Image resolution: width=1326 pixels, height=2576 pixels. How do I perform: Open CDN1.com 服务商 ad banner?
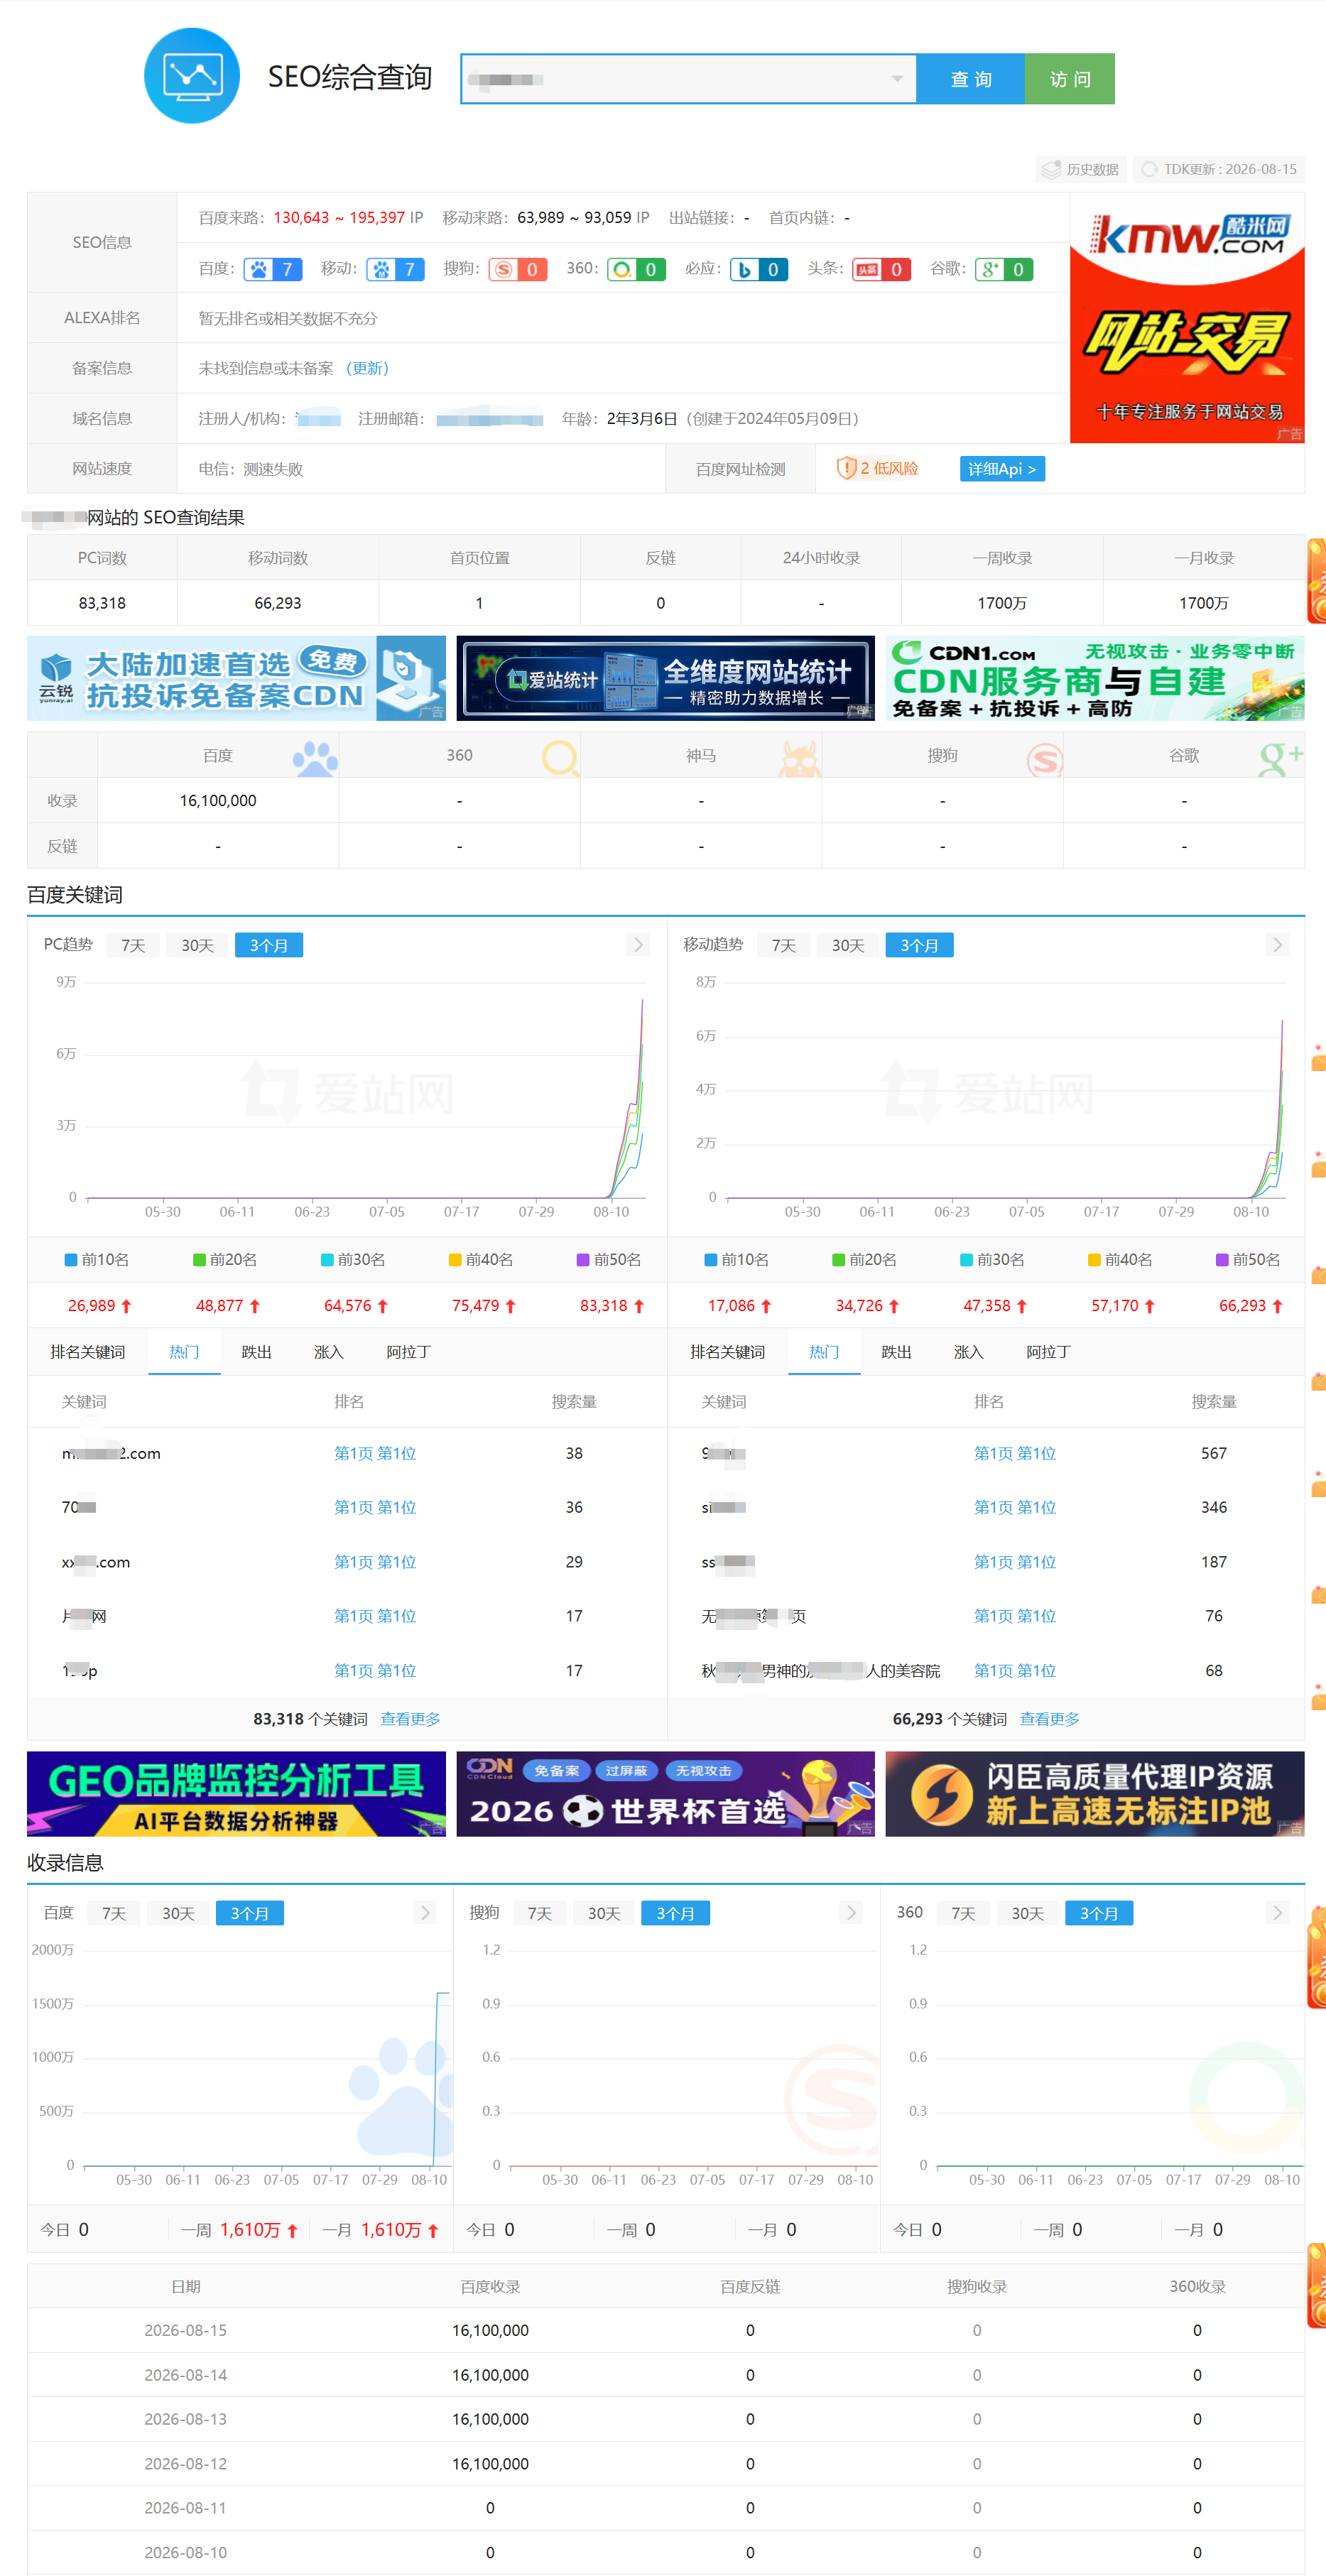coord(1095,678)
